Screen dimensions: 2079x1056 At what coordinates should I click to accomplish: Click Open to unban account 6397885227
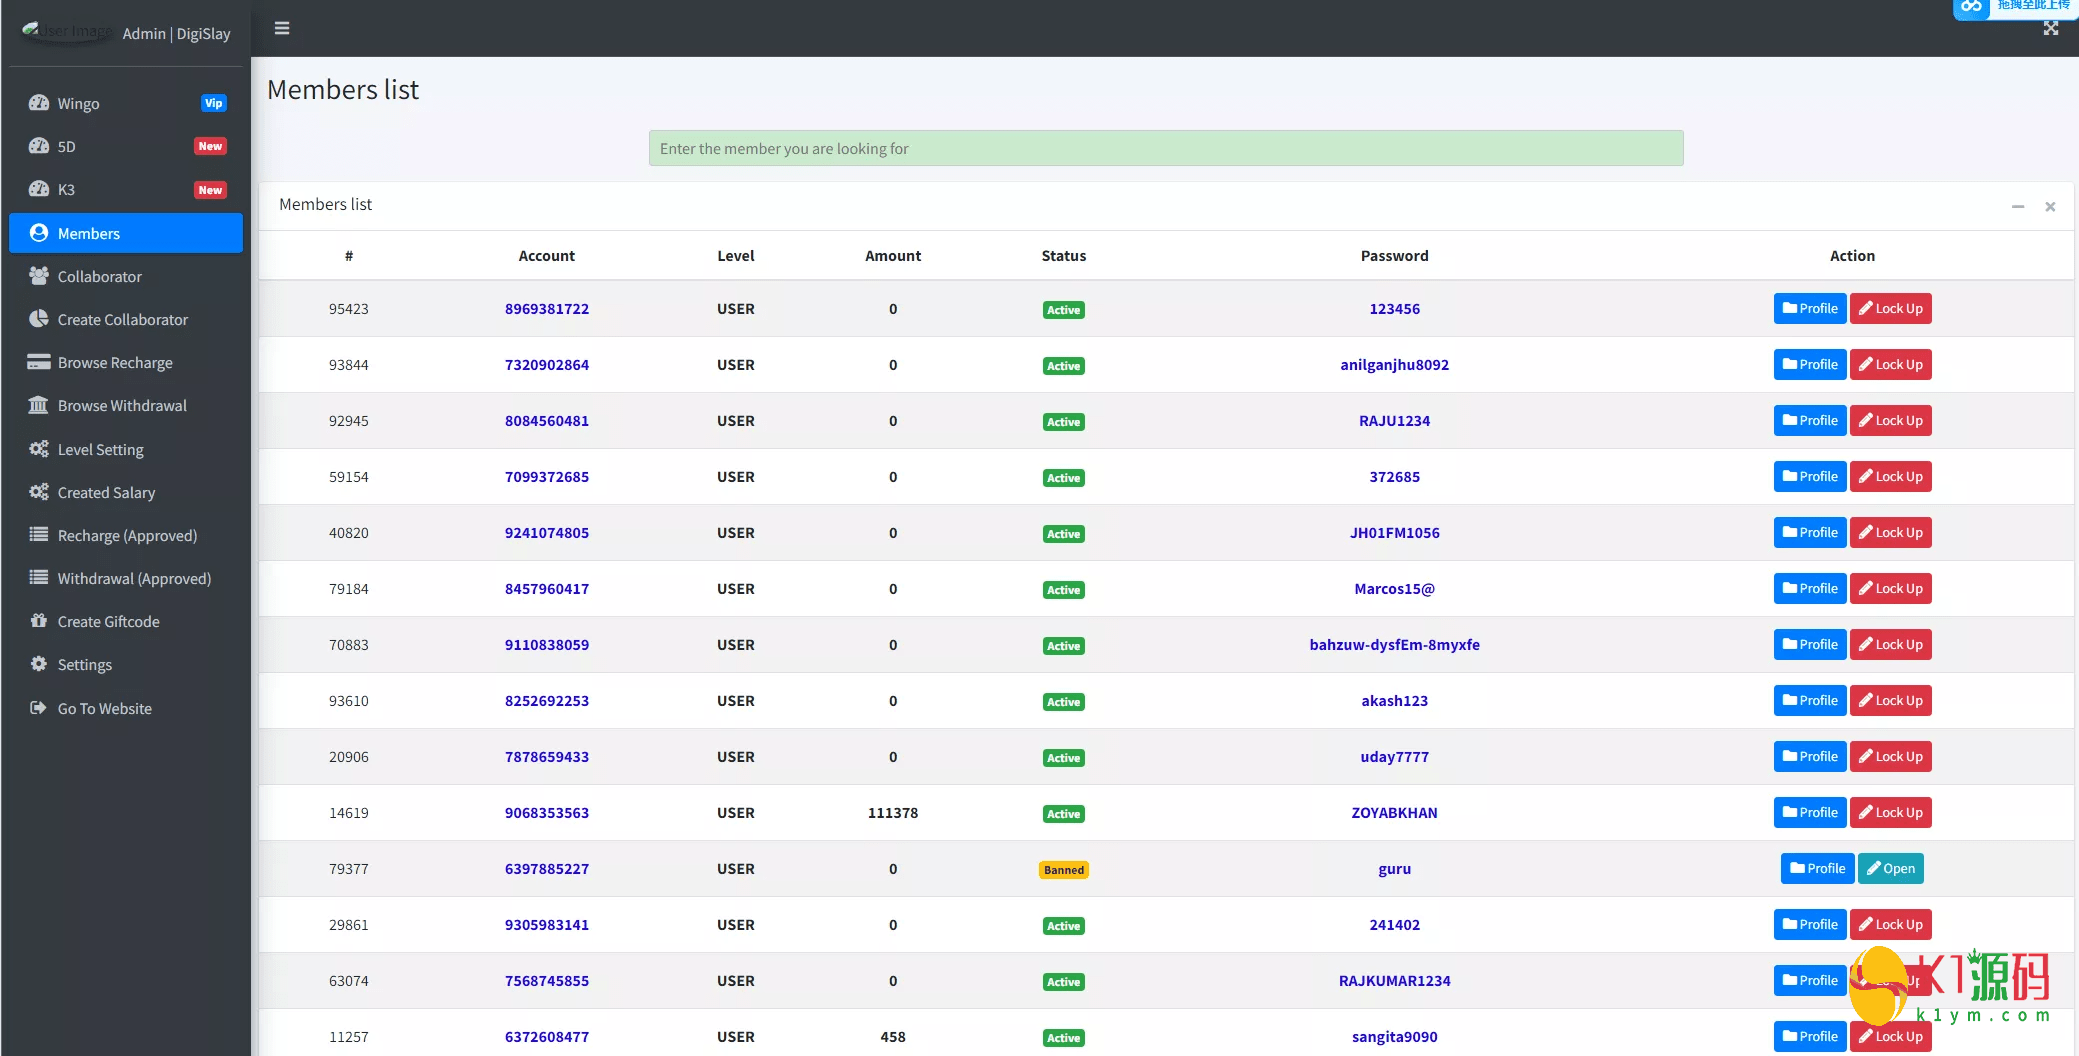(x=1890, y=869)
